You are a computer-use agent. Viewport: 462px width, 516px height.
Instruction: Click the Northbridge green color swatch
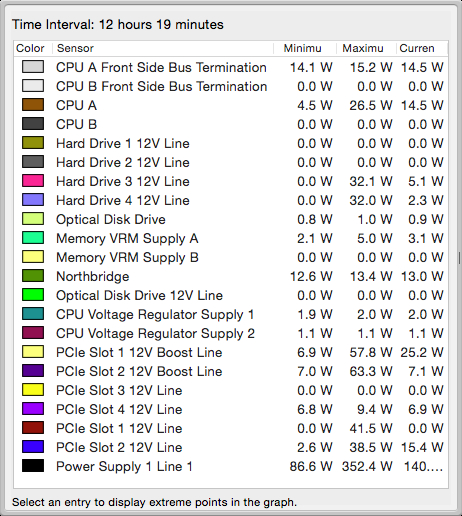click(x=33, y=276)
